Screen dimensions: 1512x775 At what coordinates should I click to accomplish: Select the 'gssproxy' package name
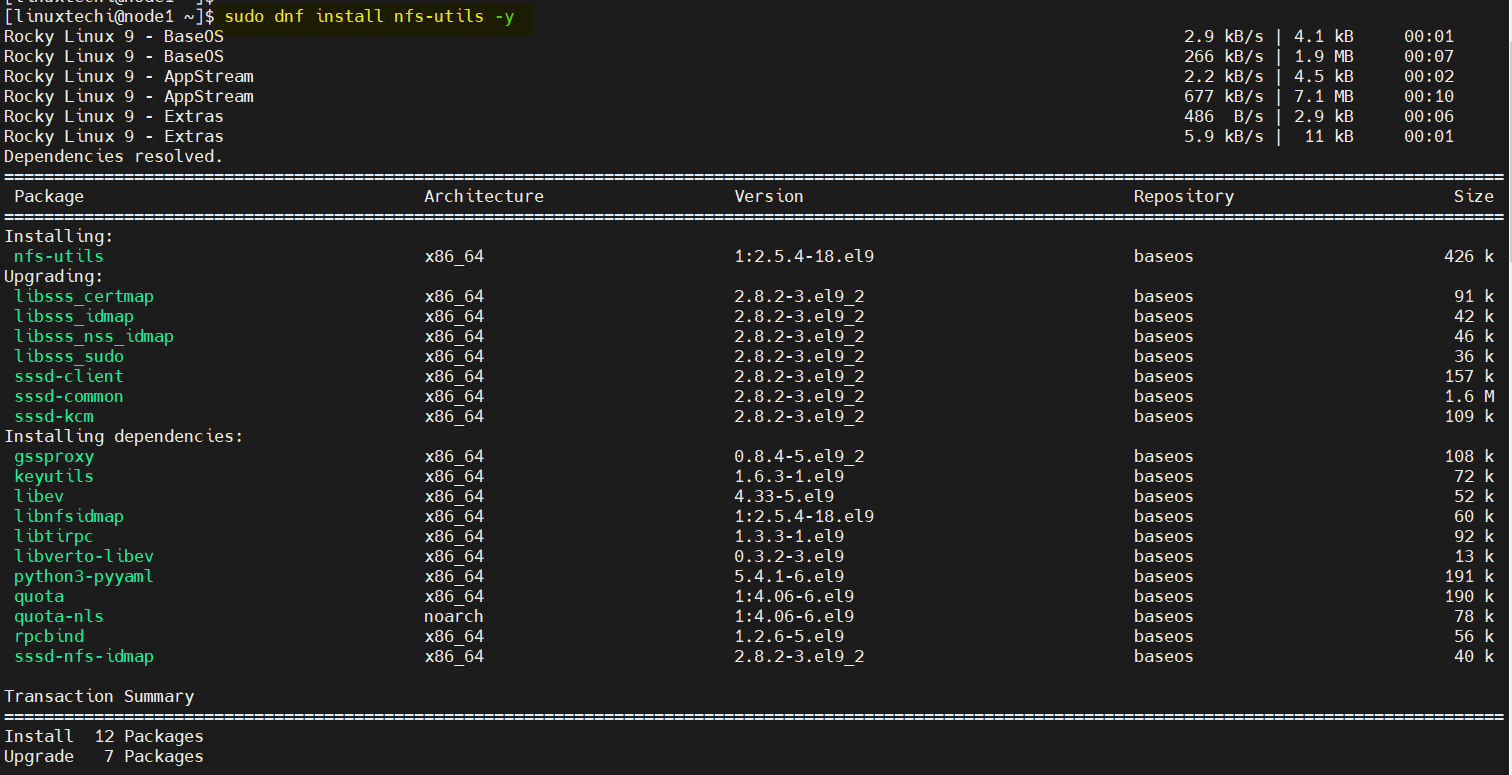[x=54, y=457]
